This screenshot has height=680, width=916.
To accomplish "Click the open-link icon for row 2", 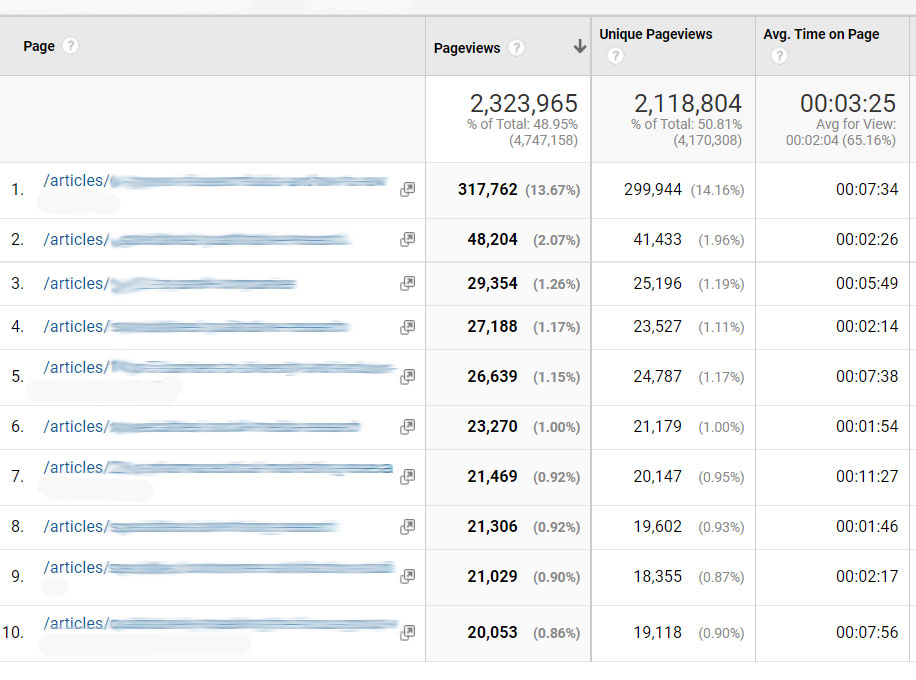I will [x=407, y=240].
